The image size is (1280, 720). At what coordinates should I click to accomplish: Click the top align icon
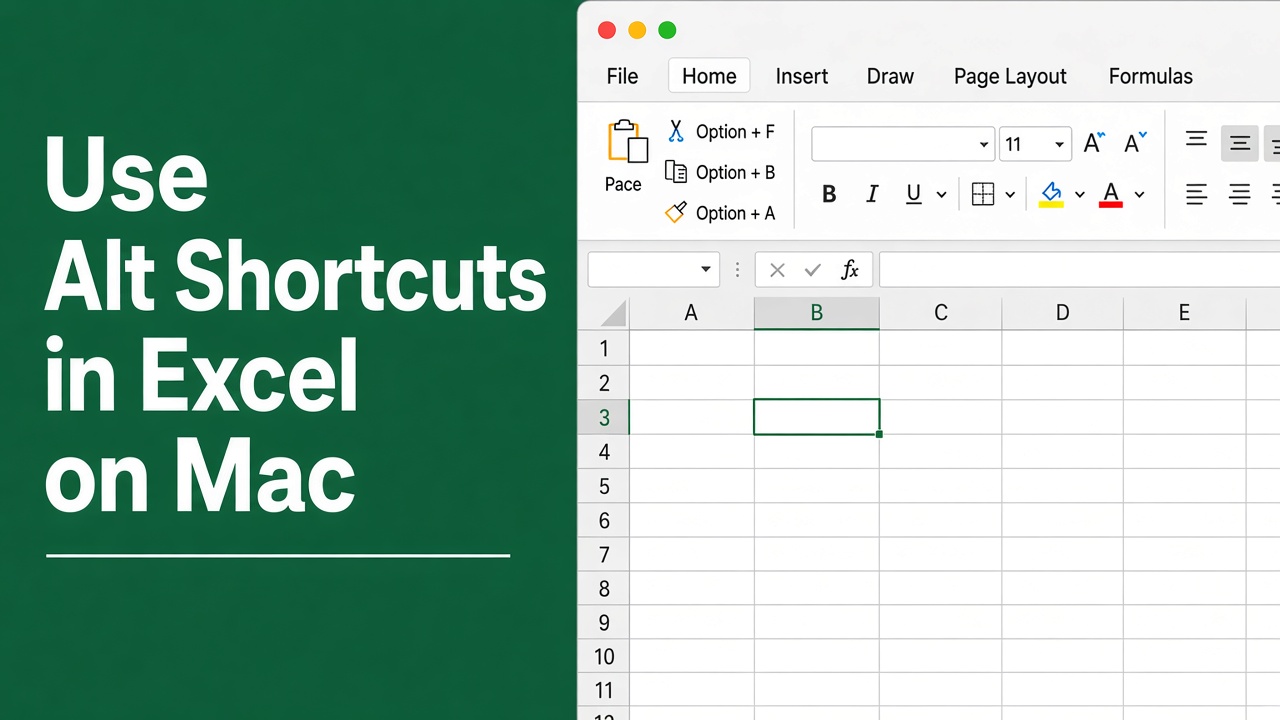(1196, 140)
